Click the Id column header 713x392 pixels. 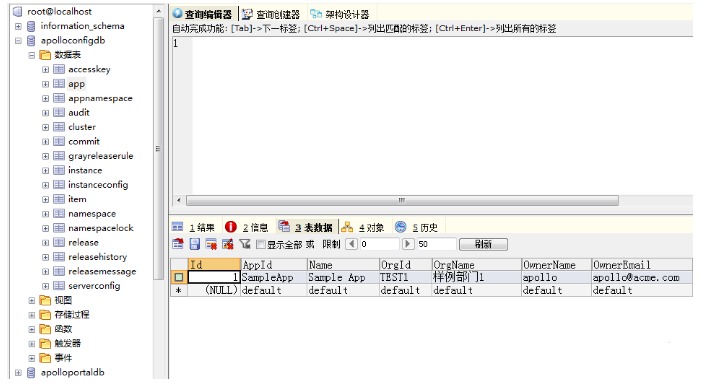coord(214,265)
